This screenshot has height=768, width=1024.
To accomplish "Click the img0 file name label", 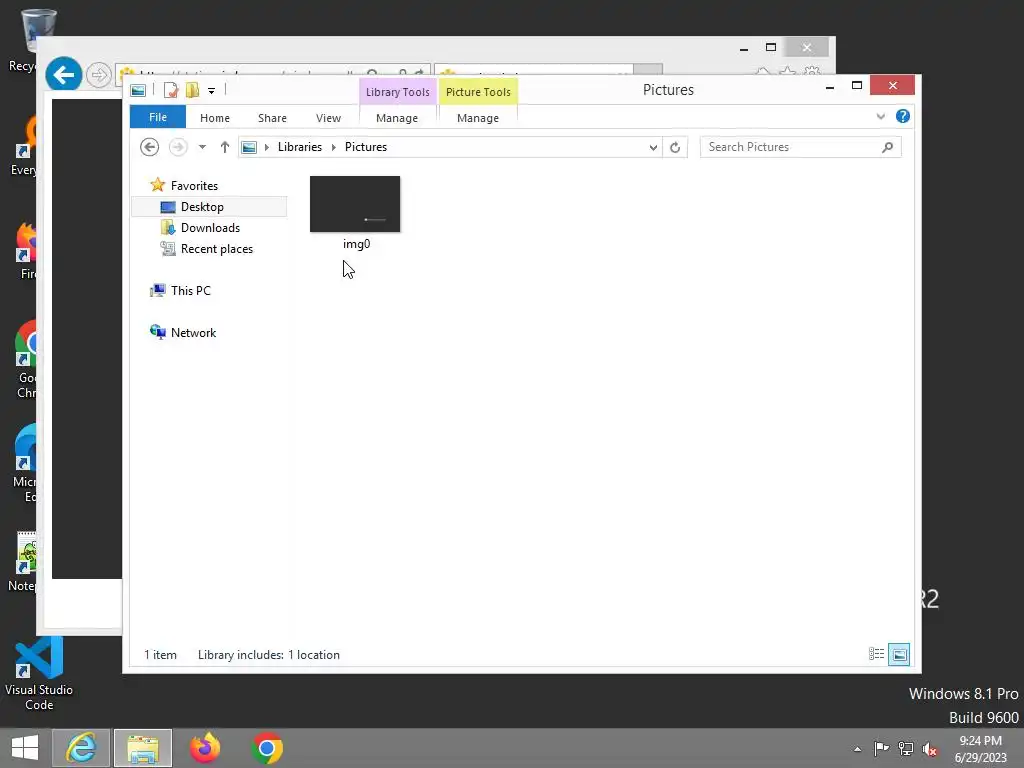I will pyautogui.click(x=357, y=244).
